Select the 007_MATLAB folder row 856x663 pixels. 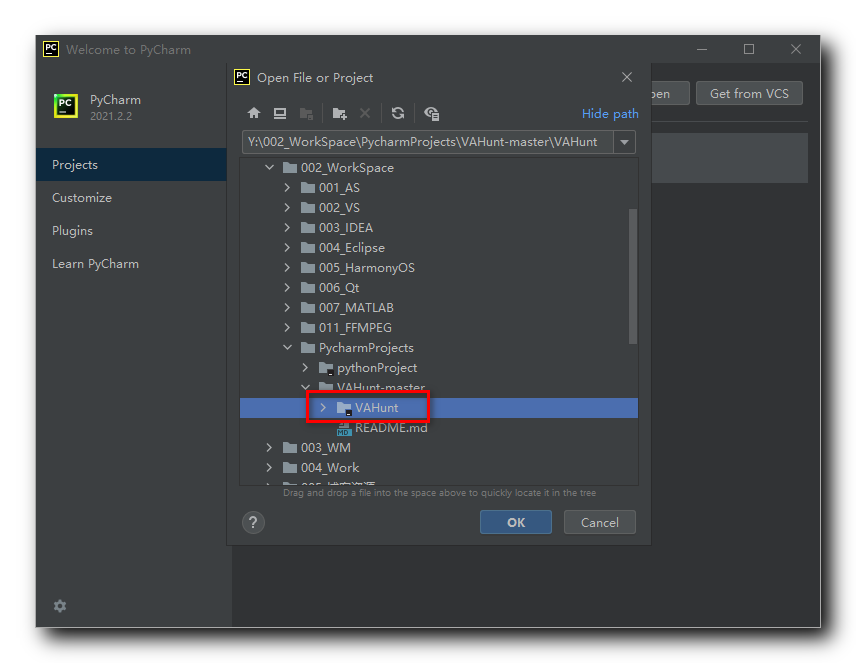tap(439, 307)
